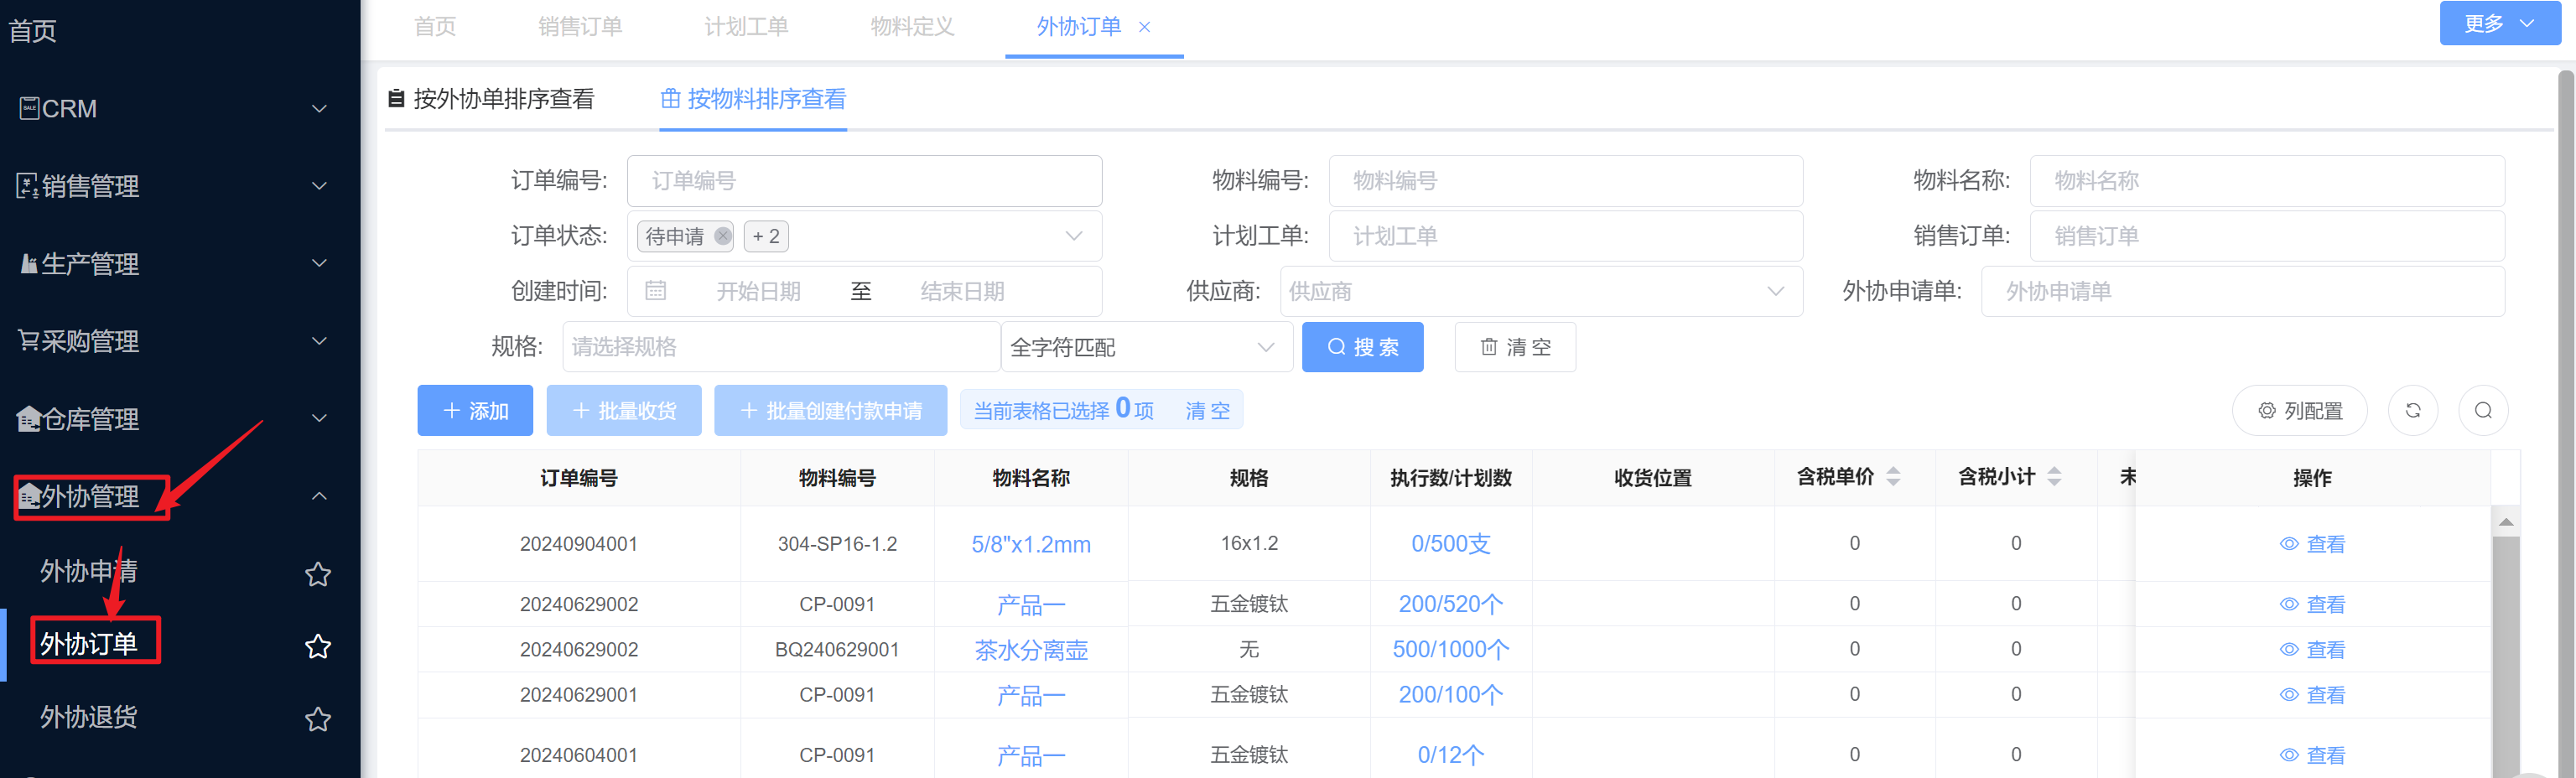This screenshot has height=778, width=2576.
Task: Click the 请选择规格 input field
Action: [x=781, y=347]
